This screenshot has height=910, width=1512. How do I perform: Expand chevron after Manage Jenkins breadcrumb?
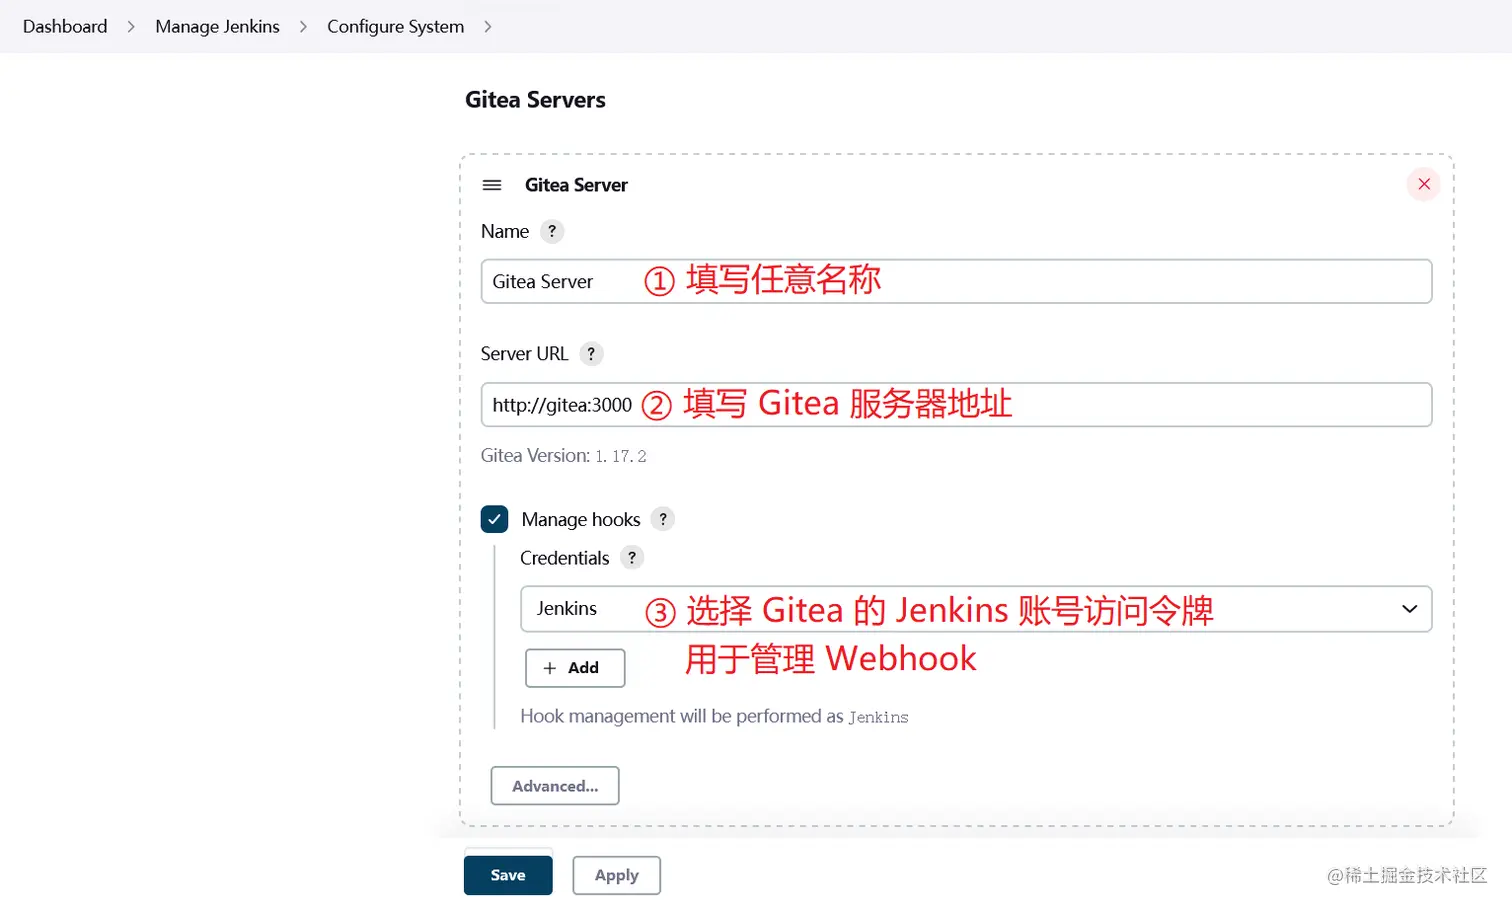coord(303,27)
